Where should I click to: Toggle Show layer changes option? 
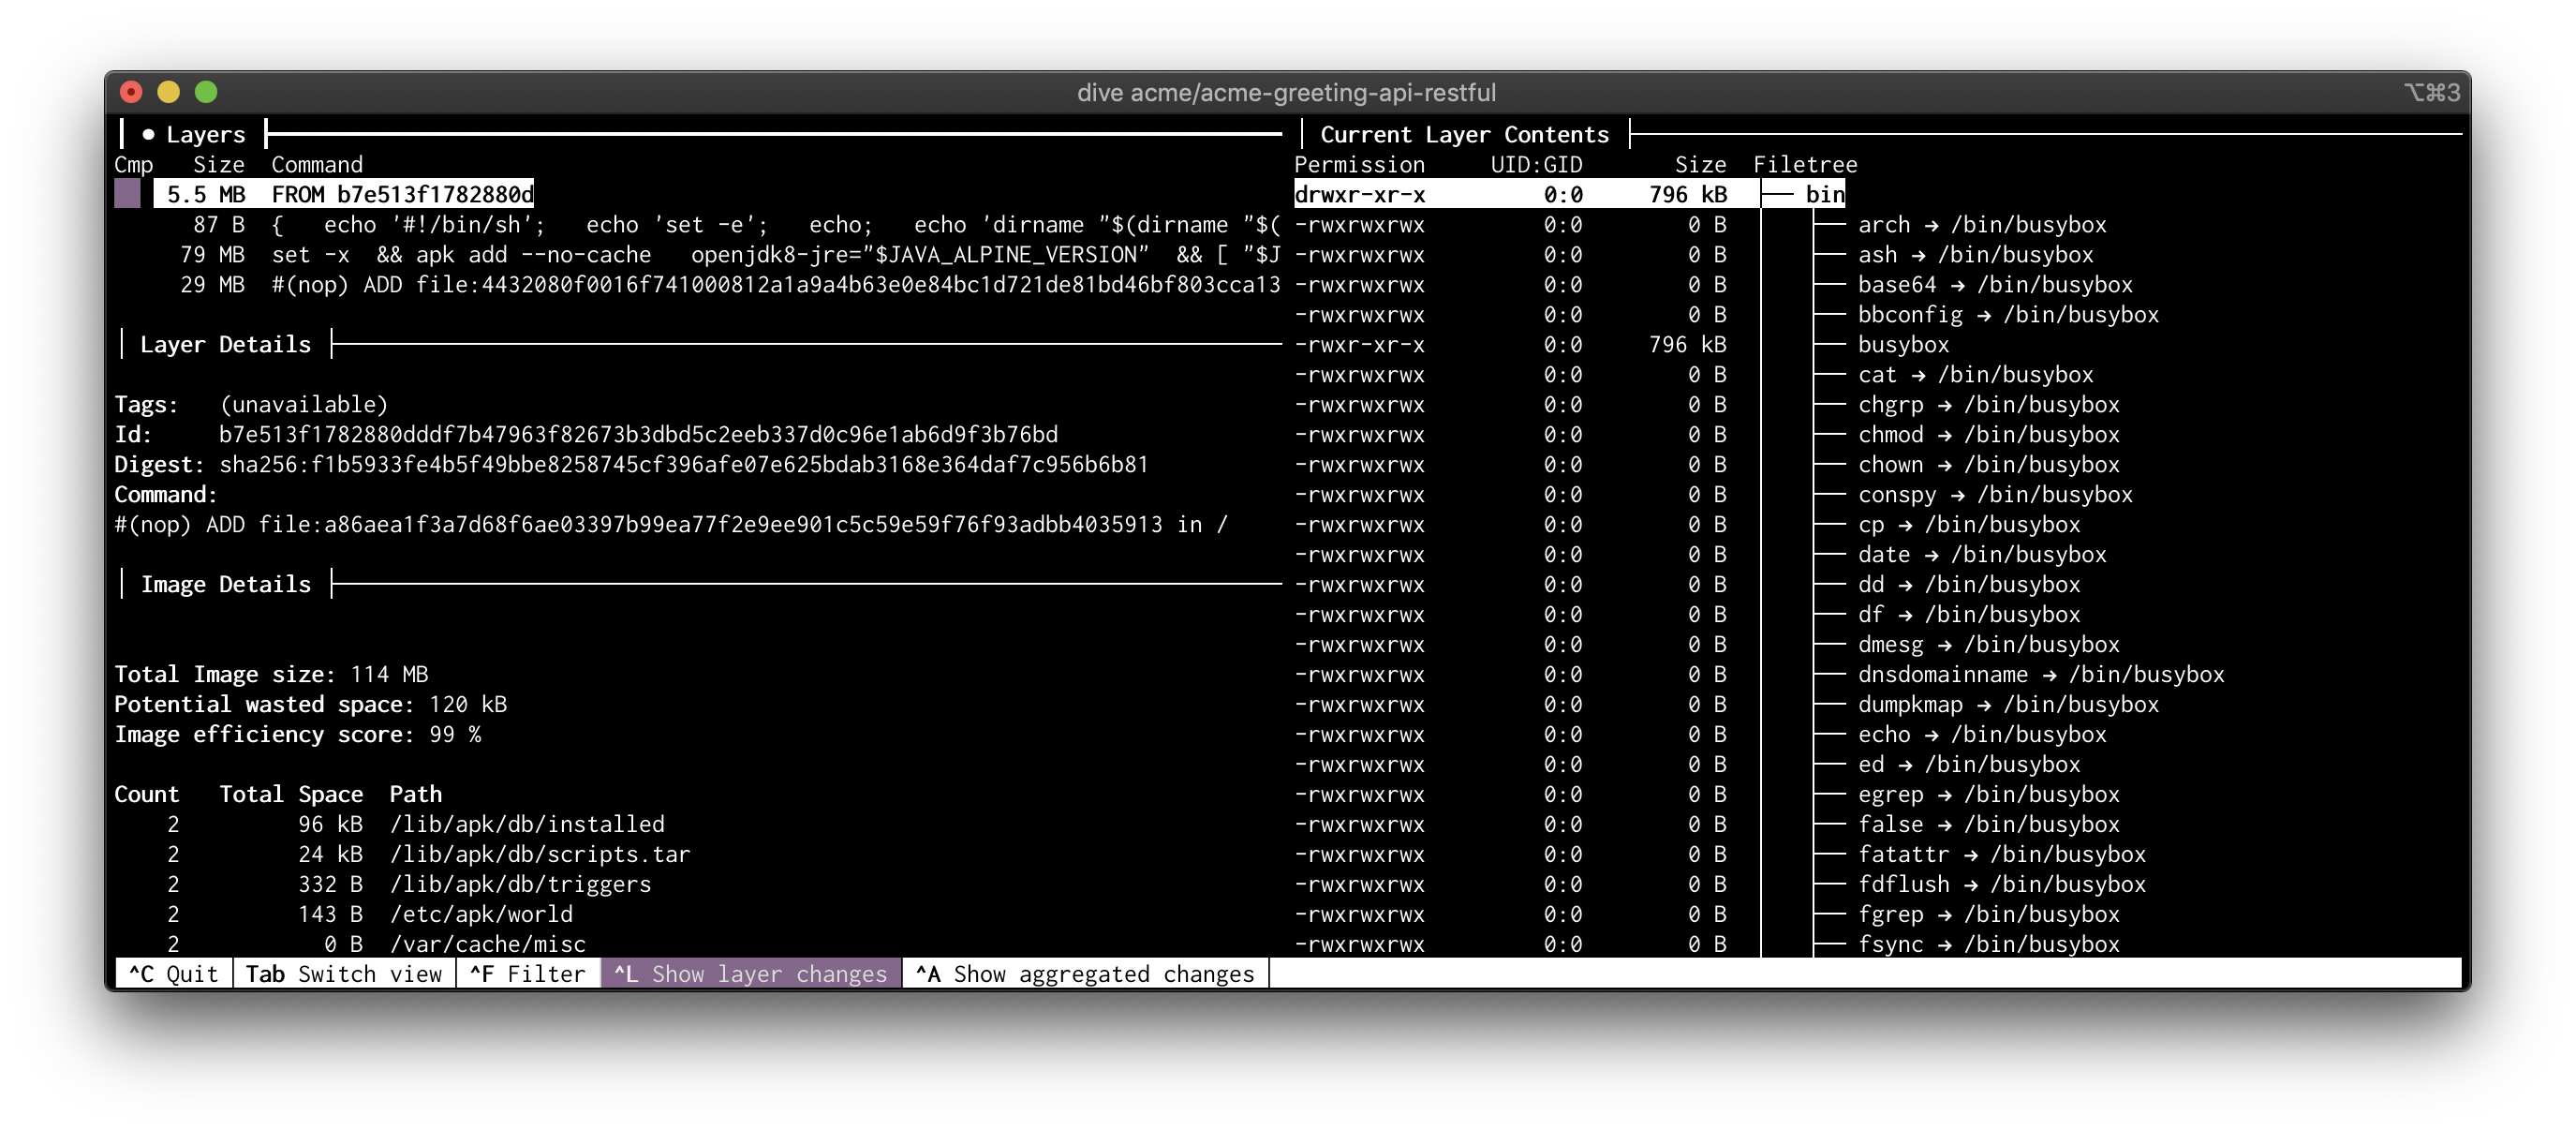(750, 973)
